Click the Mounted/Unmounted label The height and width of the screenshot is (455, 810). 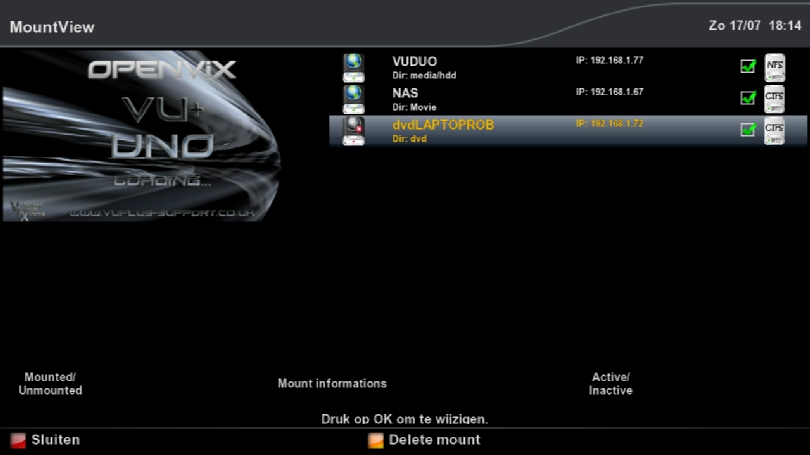click(50, 384)
